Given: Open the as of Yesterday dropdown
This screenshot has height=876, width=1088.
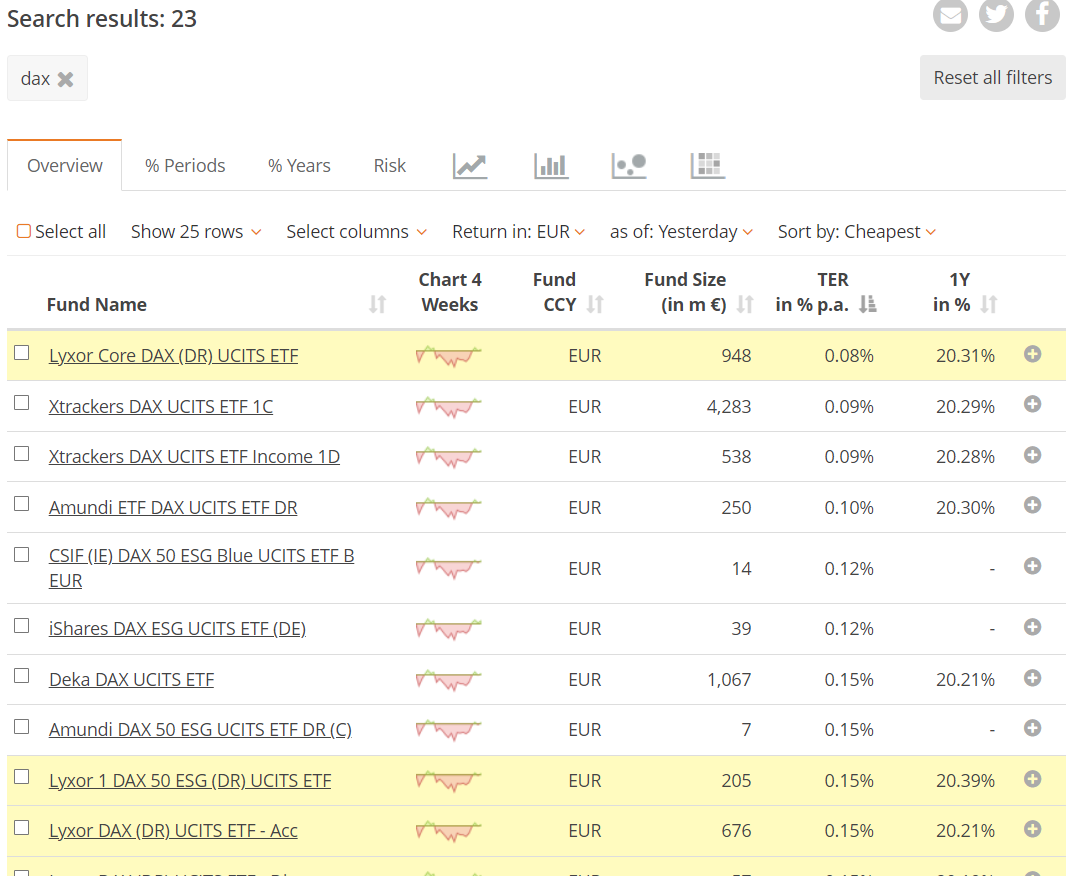Looking at the screenshot, I should [x=681, y=232].
